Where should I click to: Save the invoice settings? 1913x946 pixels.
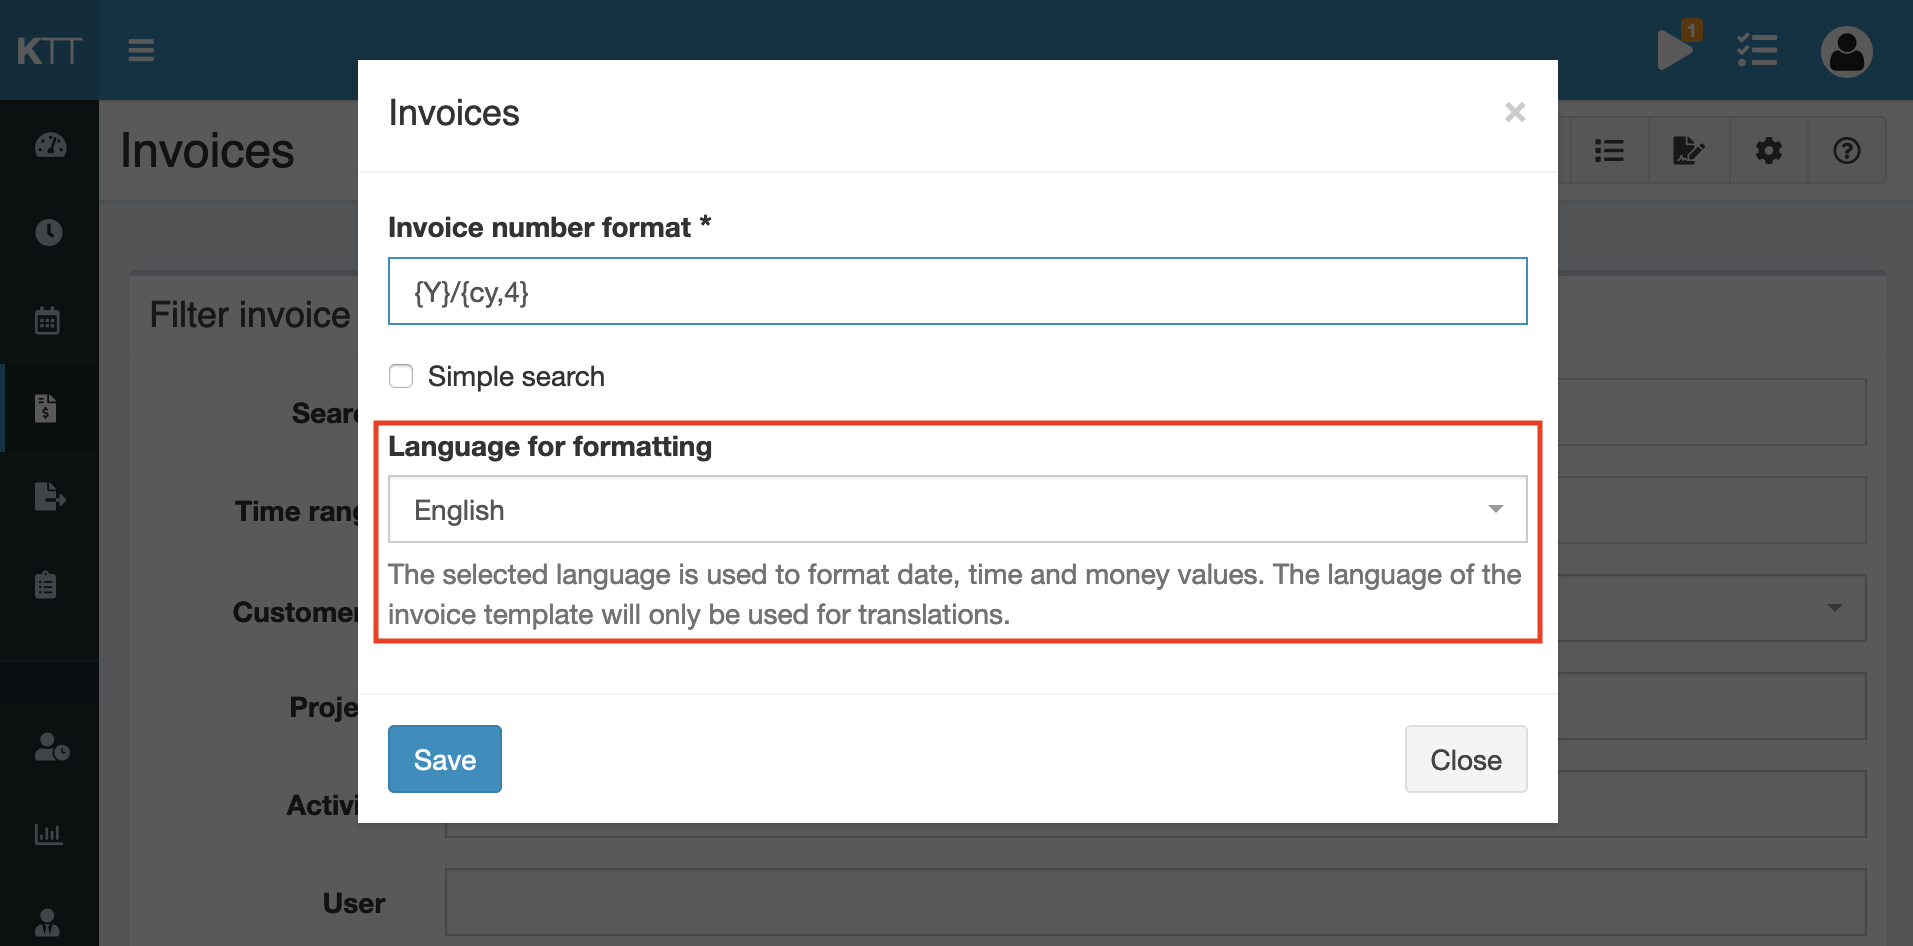tap(445, 759)
